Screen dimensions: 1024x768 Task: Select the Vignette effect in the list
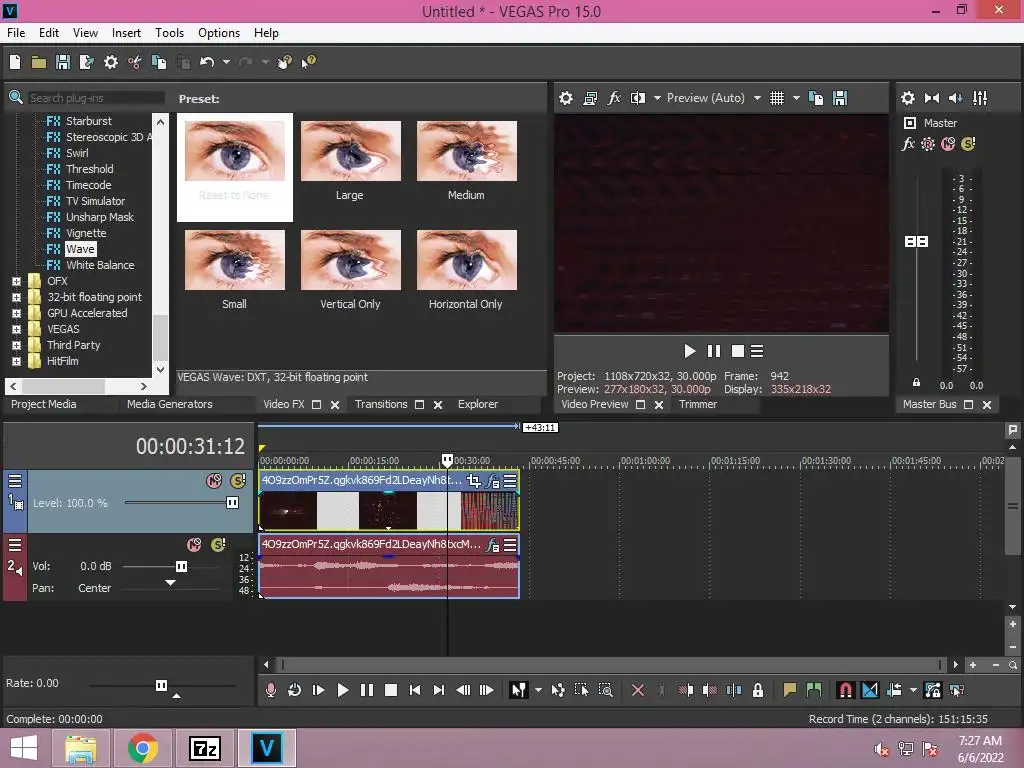(86, 233)
